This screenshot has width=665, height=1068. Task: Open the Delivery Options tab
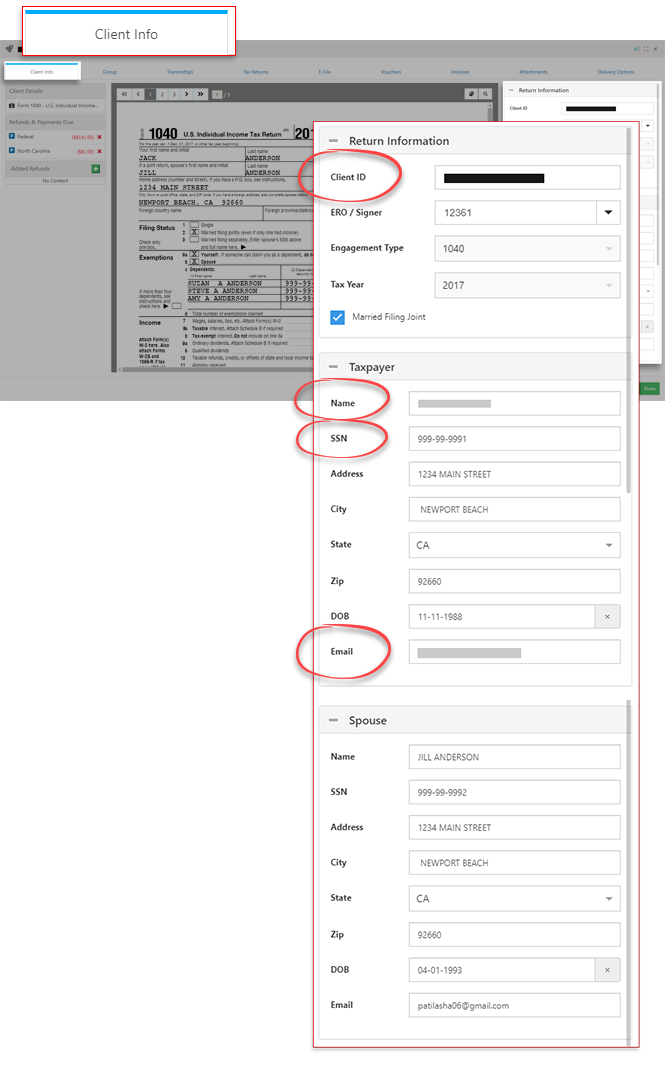[x=616, y=72]
